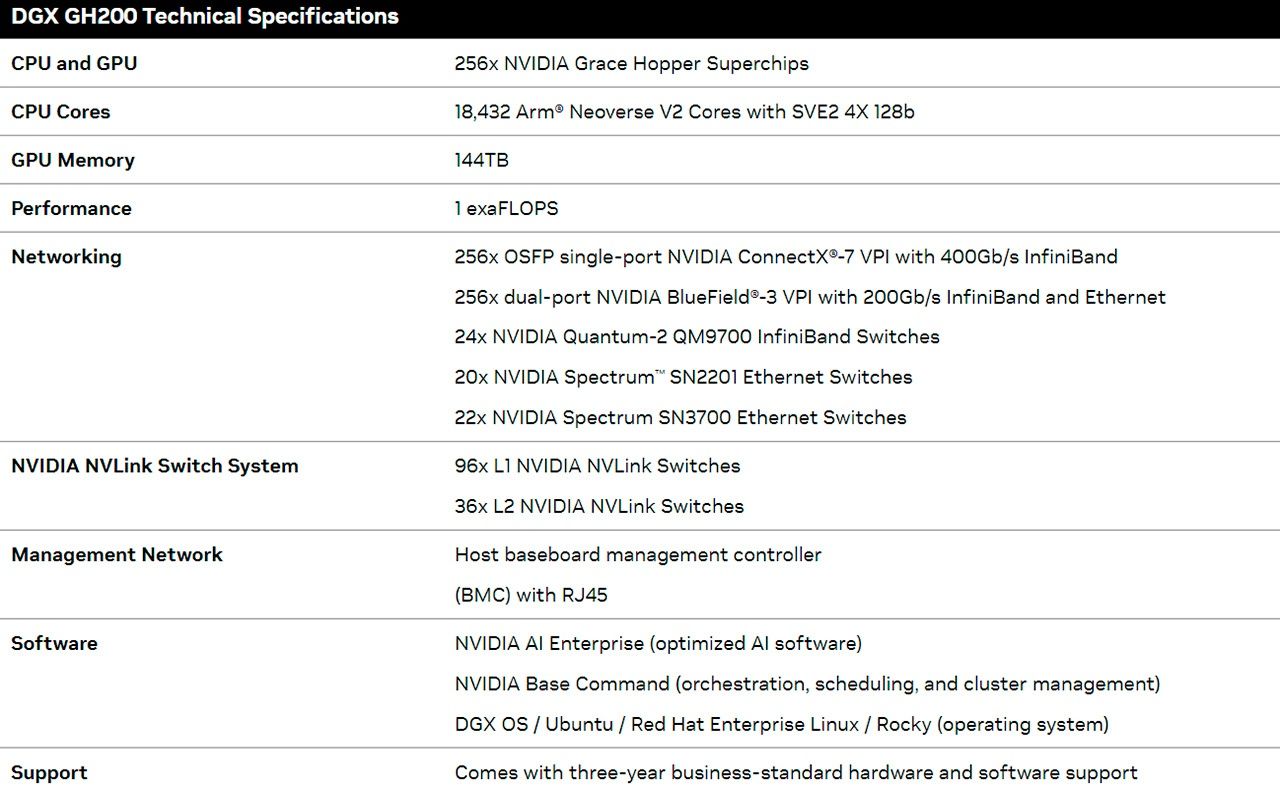This screenshot has height=791, width=1280.
Task: Click the Management Network label
Action: click(117, 554)
